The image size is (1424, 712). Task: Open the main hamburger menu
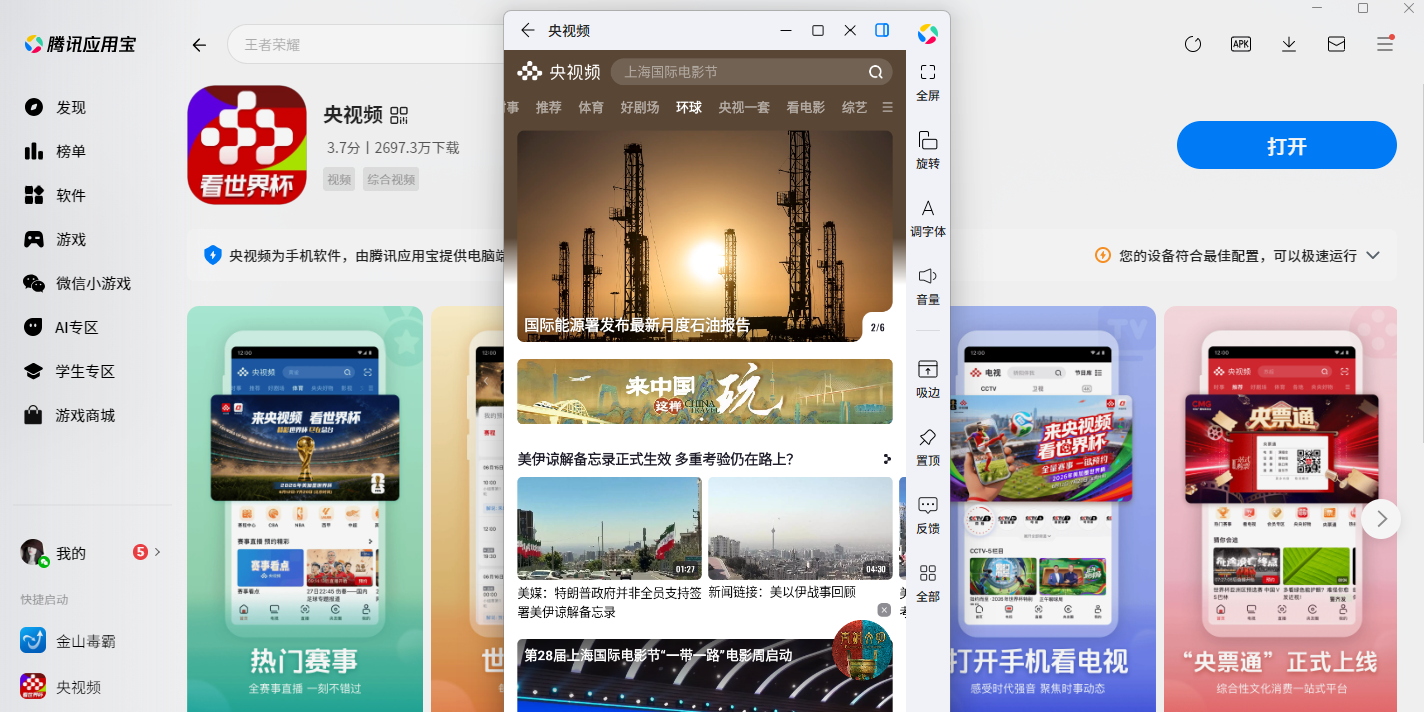1385,44
